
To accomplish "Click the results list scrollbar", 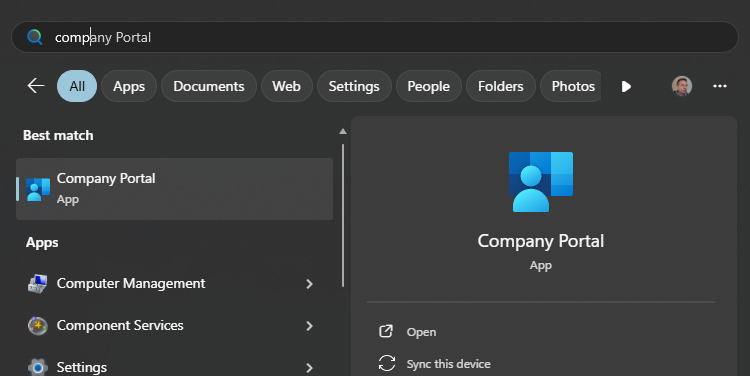I will click(x=343, y=215).
